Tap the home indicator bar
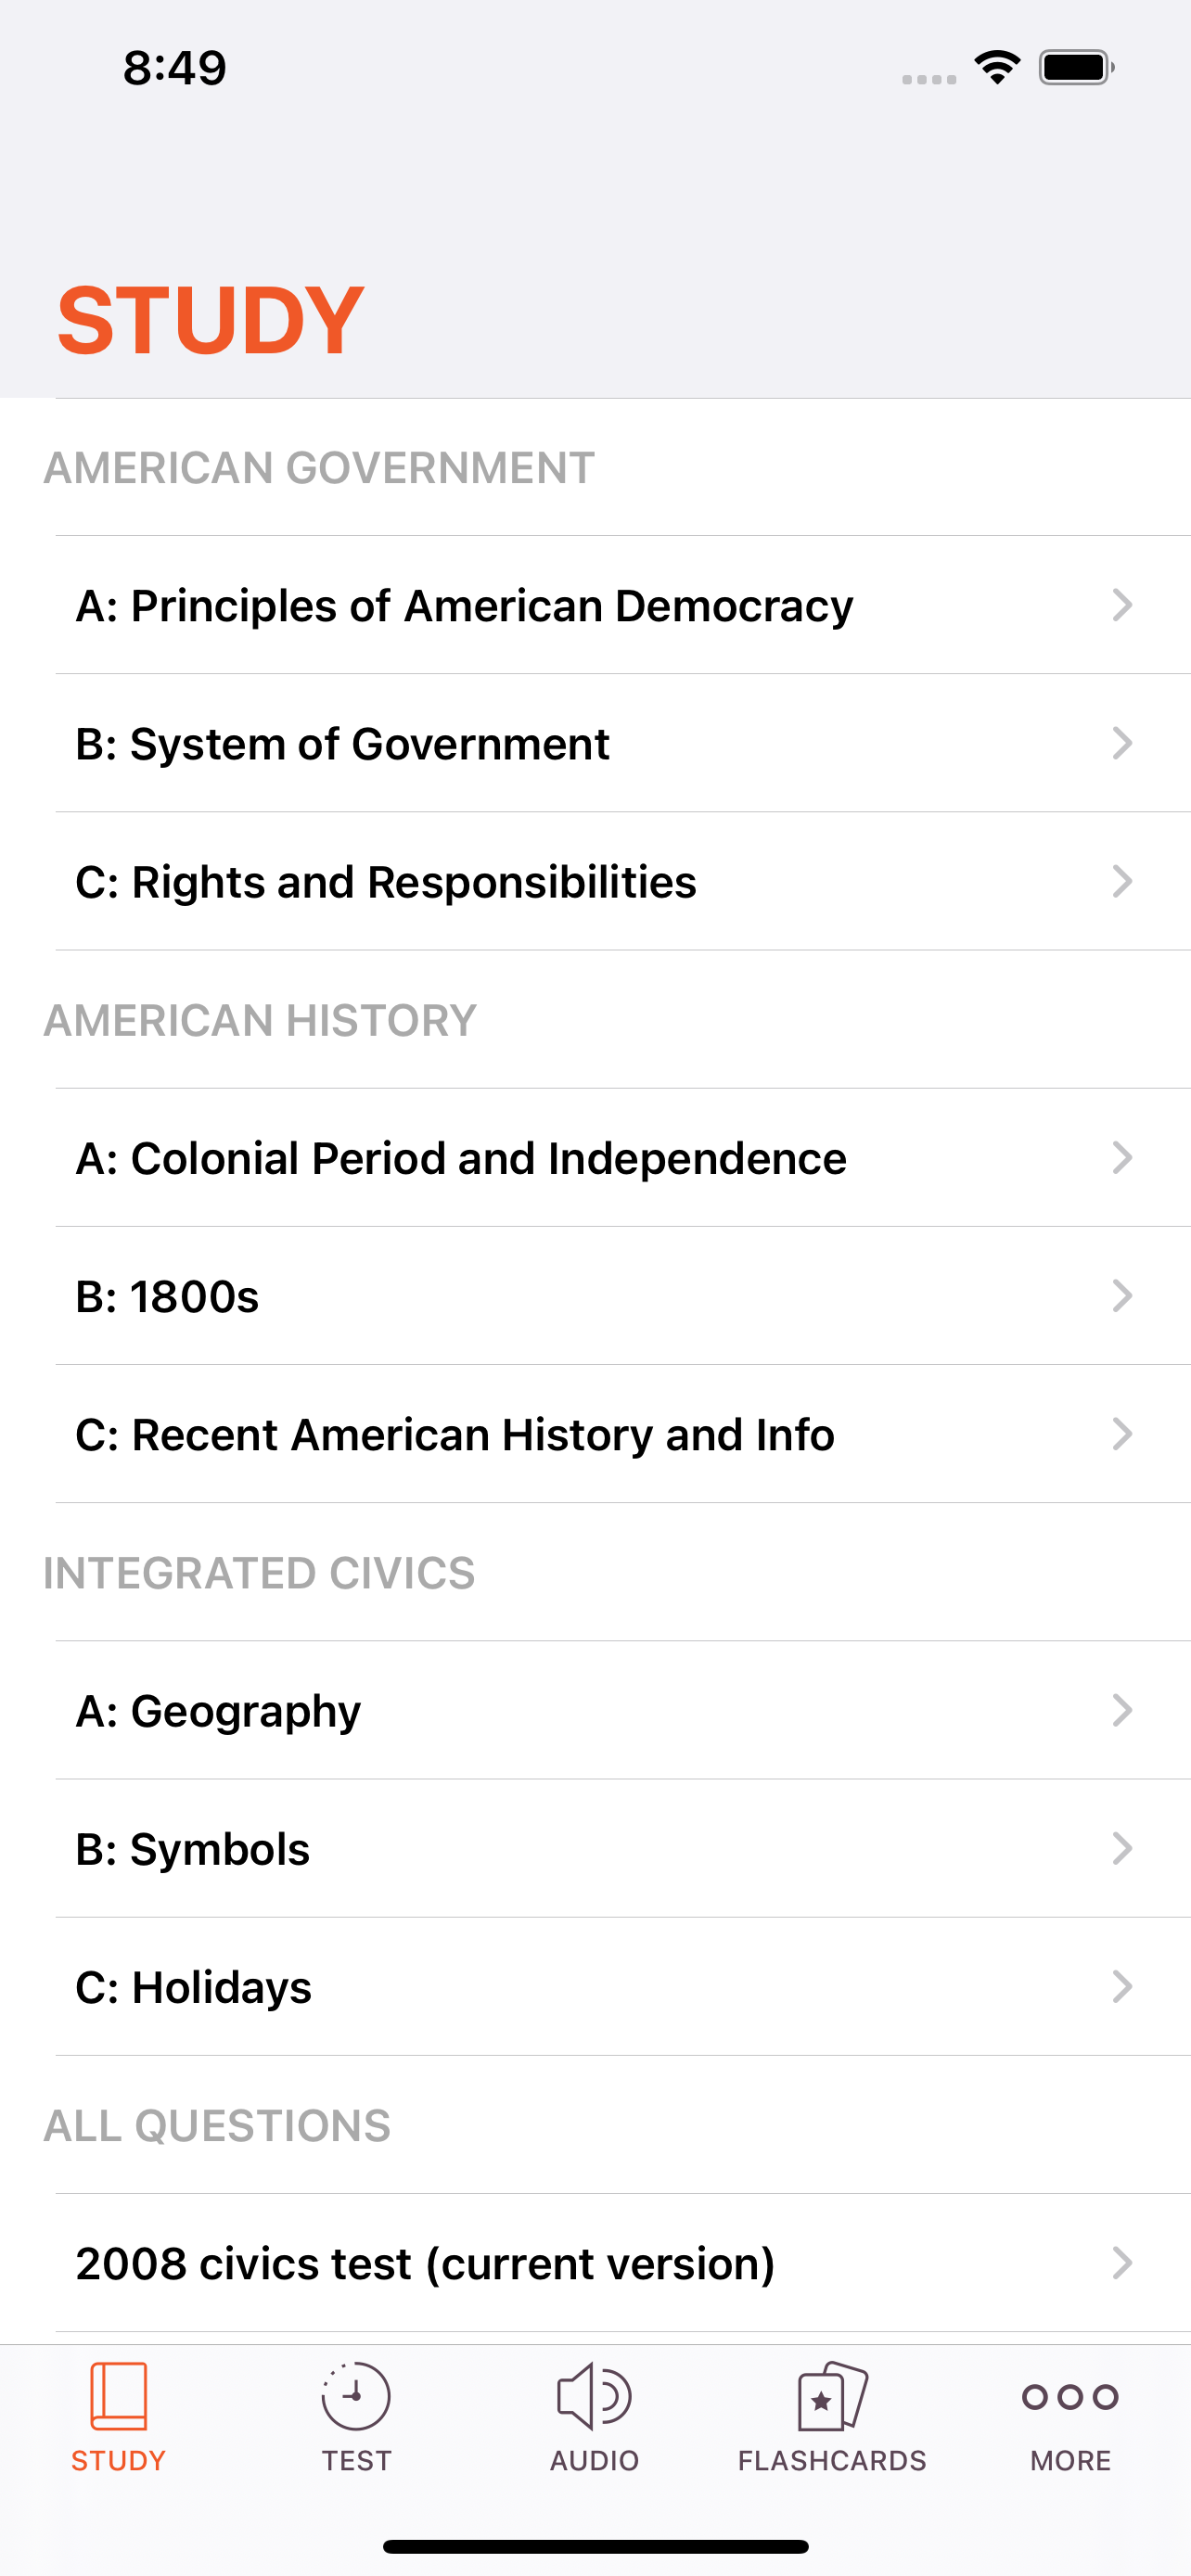This screenshot has width=1191, height=2576. coord(595,2546)
